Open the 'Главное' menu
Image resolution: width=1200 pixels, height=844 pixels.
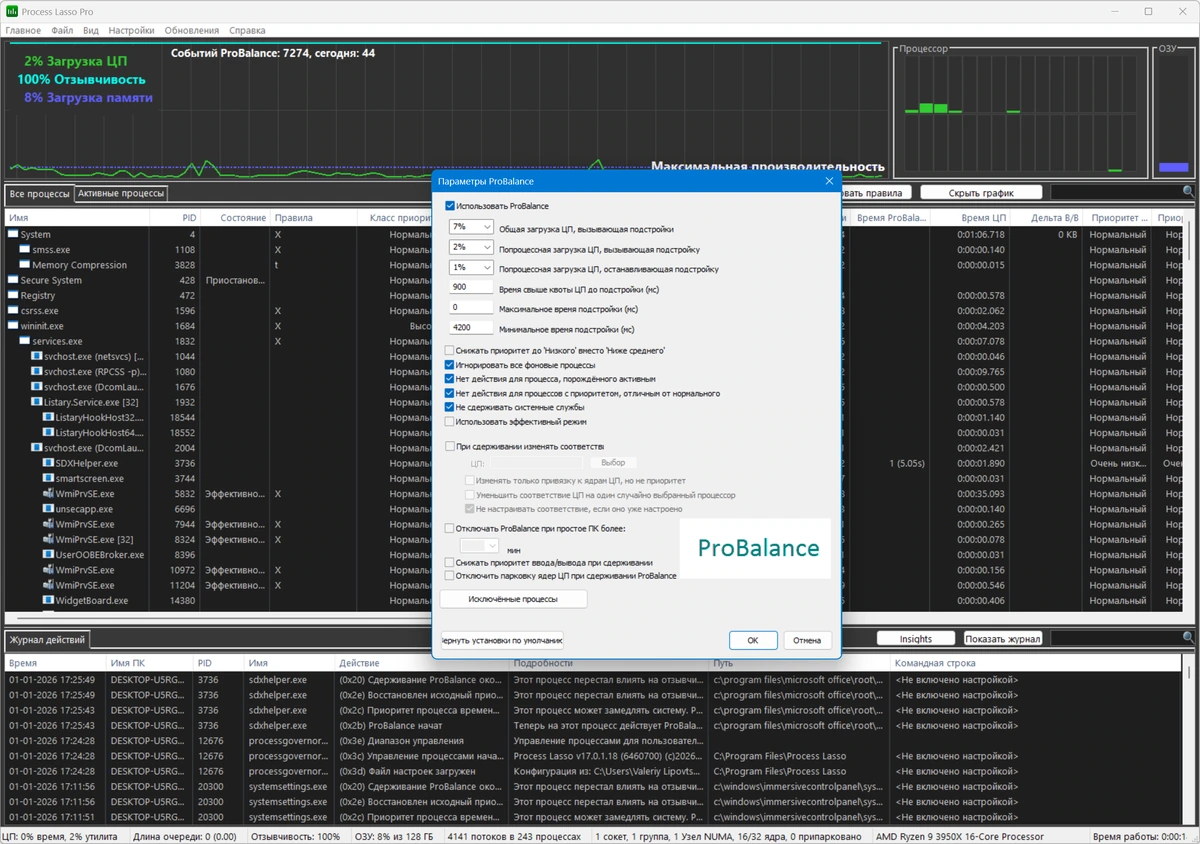[23, 30]
